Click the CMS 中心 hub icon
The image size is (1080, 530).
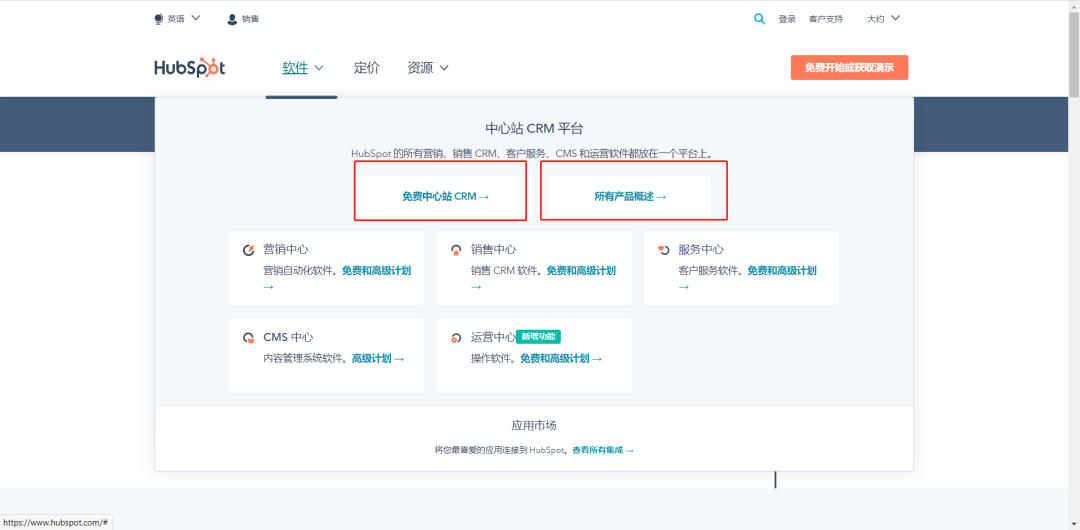click(x=249, y=338)
